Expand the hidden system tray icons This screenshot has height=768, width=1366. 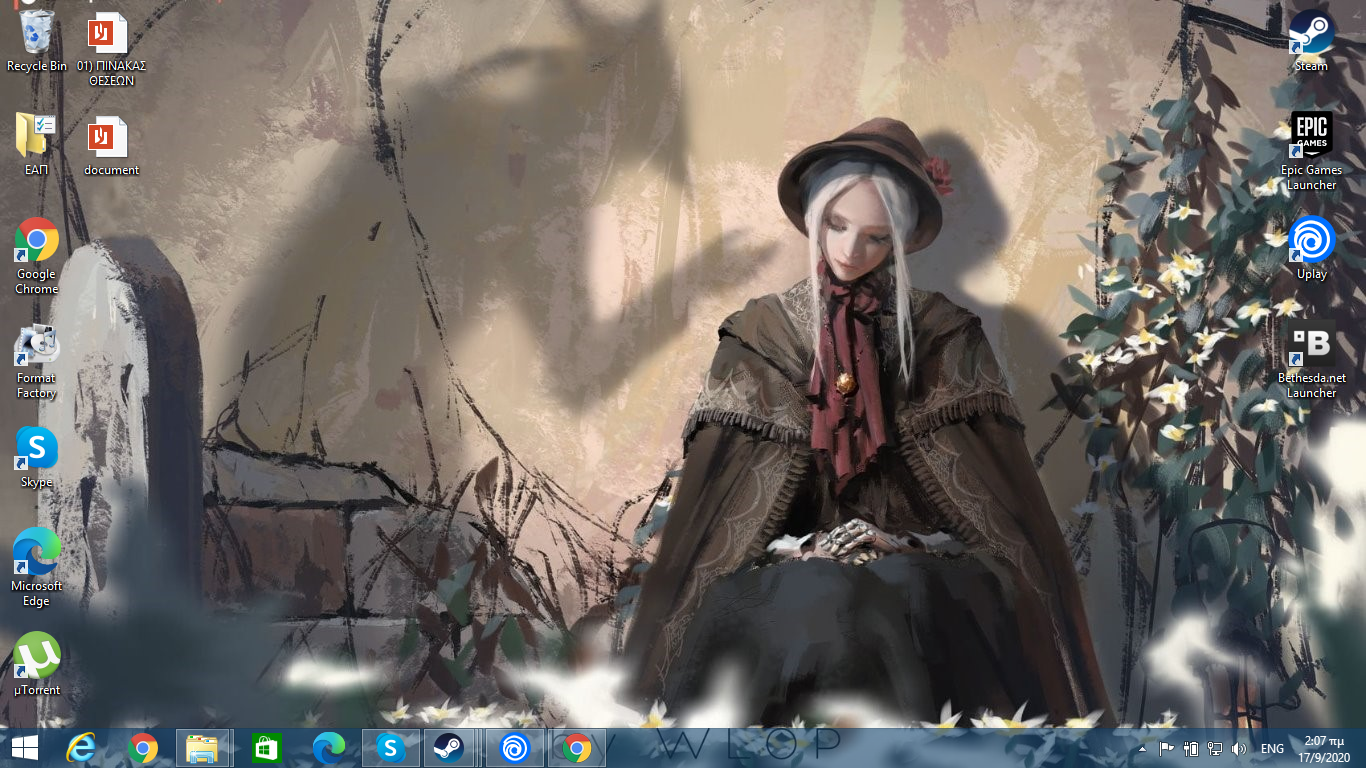(1143, 749)
